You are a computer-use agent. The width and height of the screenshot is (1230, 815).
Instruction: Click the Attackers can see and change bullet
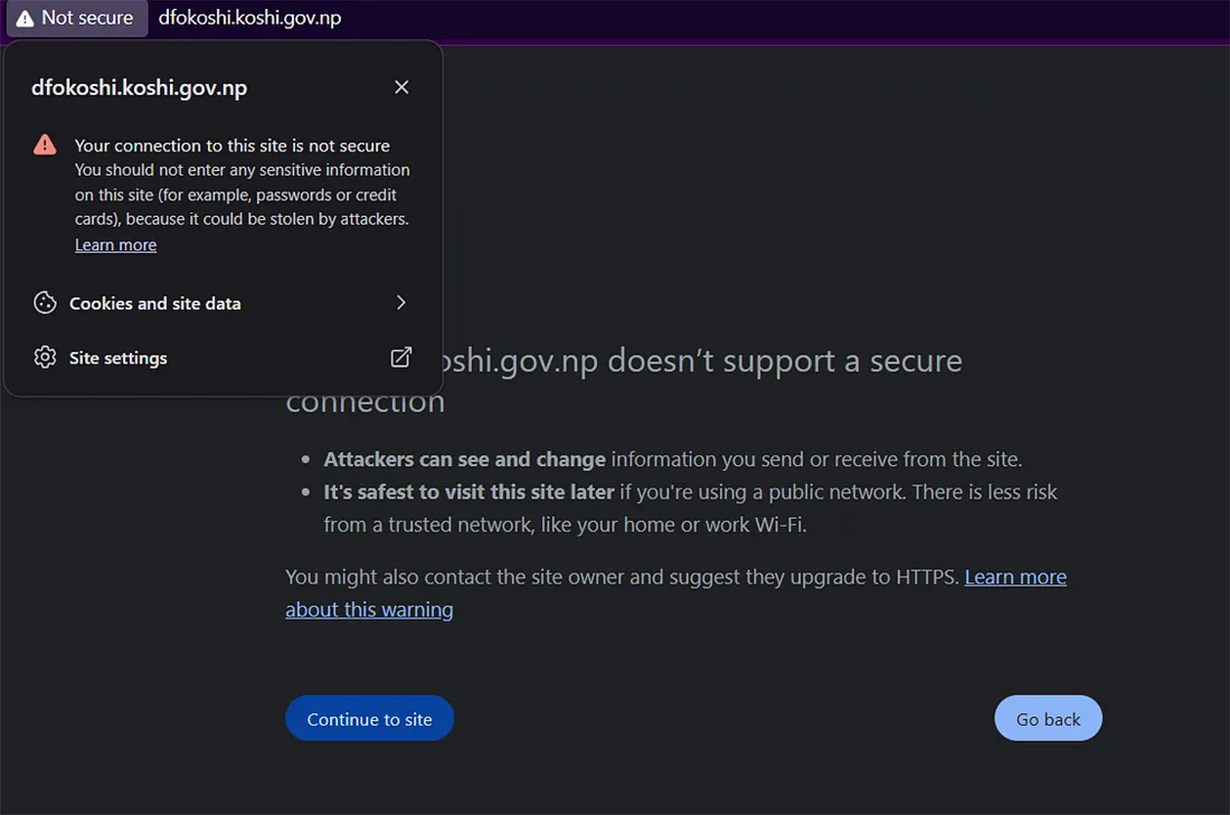tap(673, 460)
